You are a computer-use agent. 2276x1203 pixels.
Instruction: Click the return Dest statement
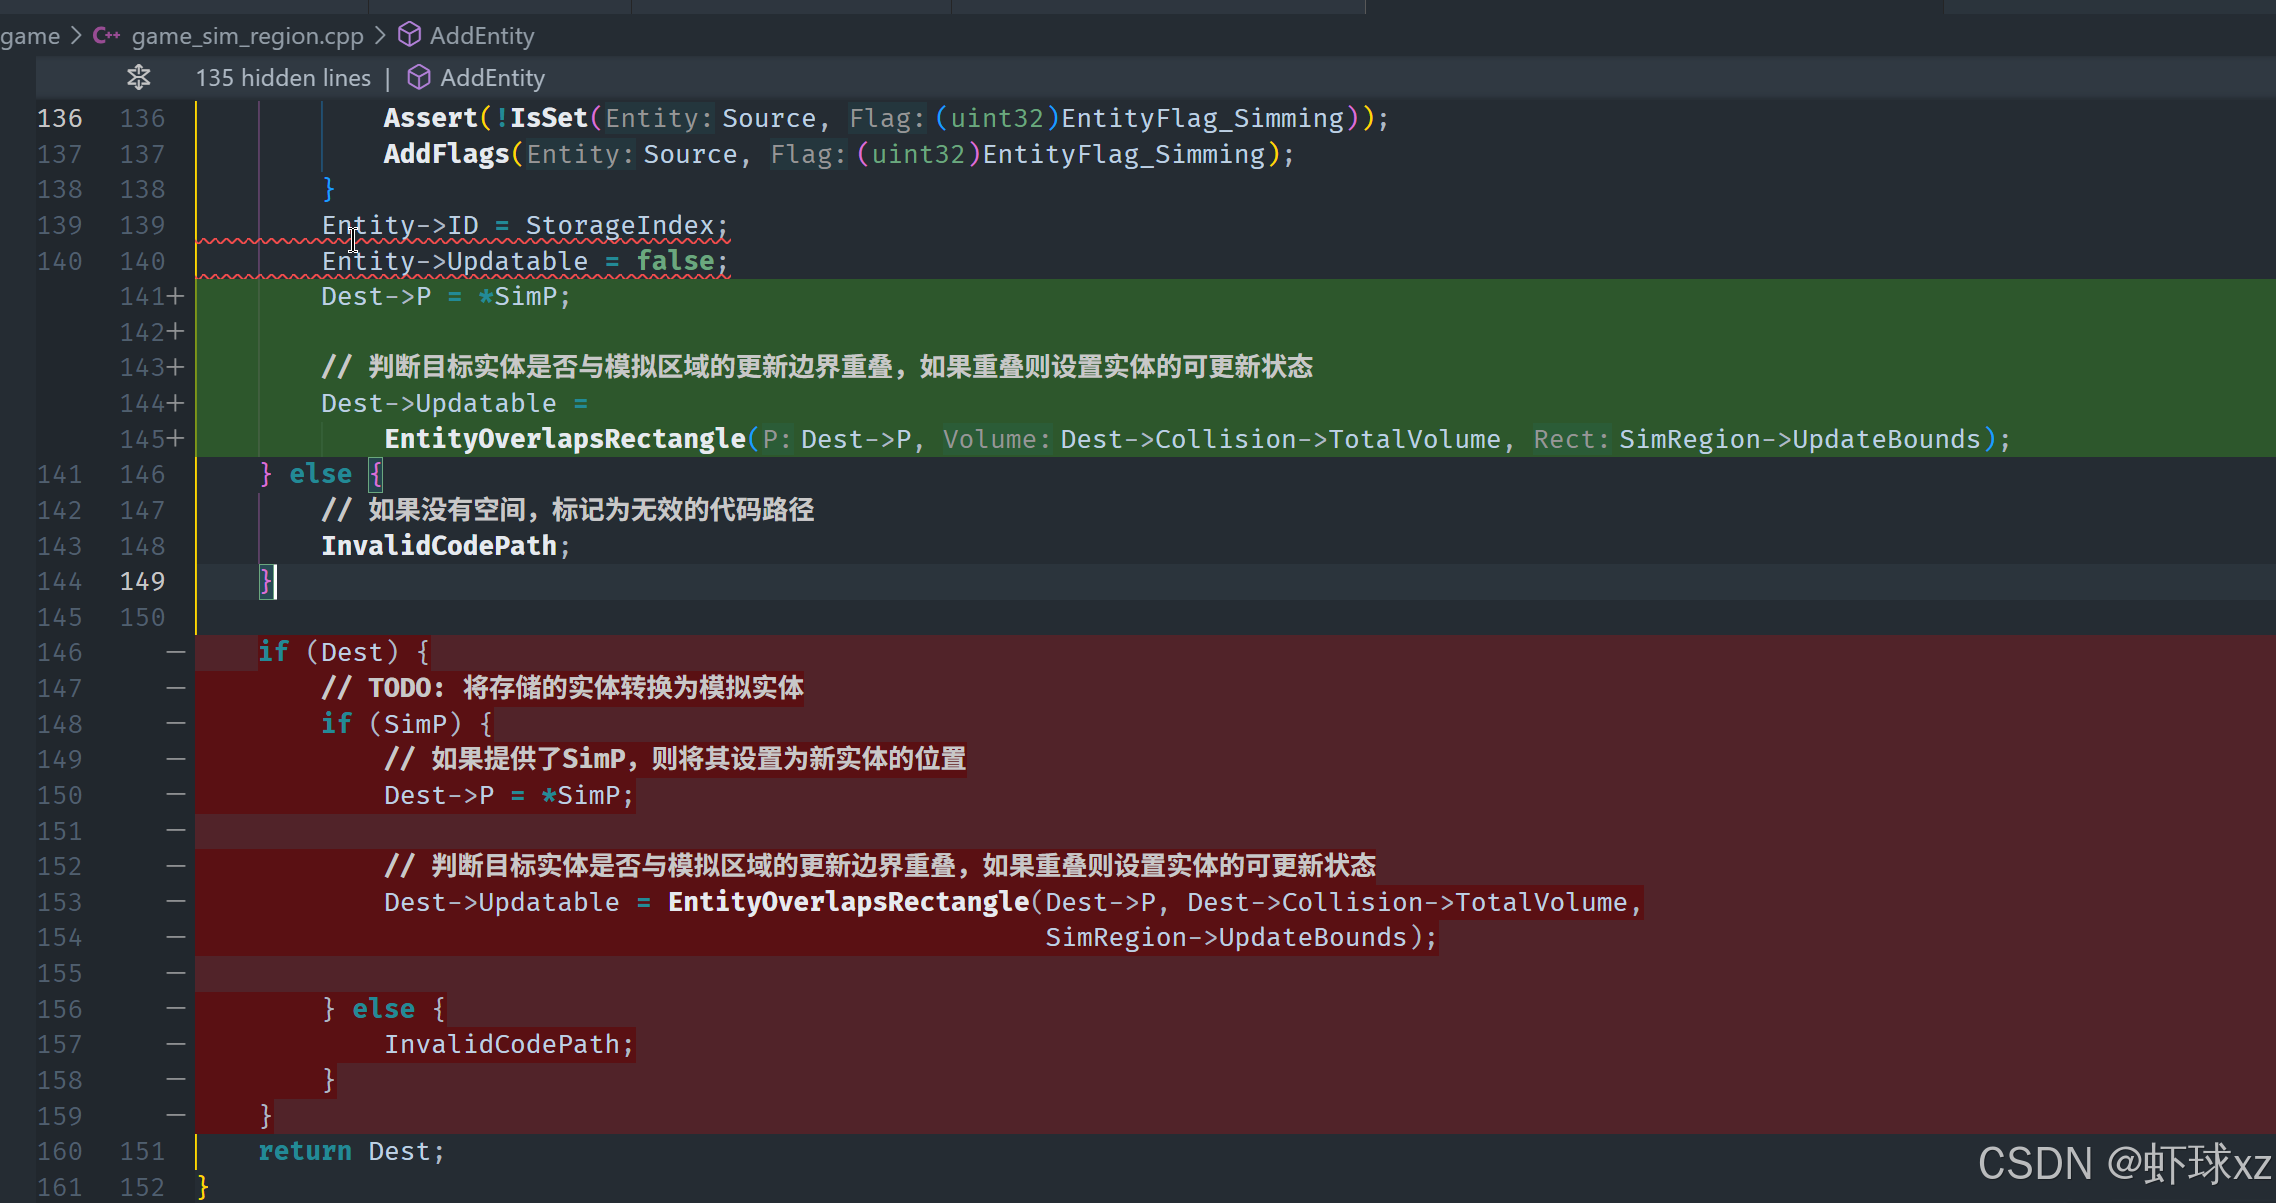[350, 1151]
